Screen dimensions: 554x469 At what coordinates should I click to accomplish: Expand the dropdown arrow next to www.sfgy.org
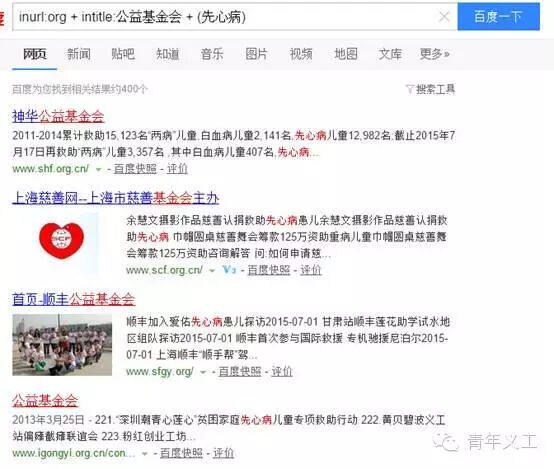(203, 372)
